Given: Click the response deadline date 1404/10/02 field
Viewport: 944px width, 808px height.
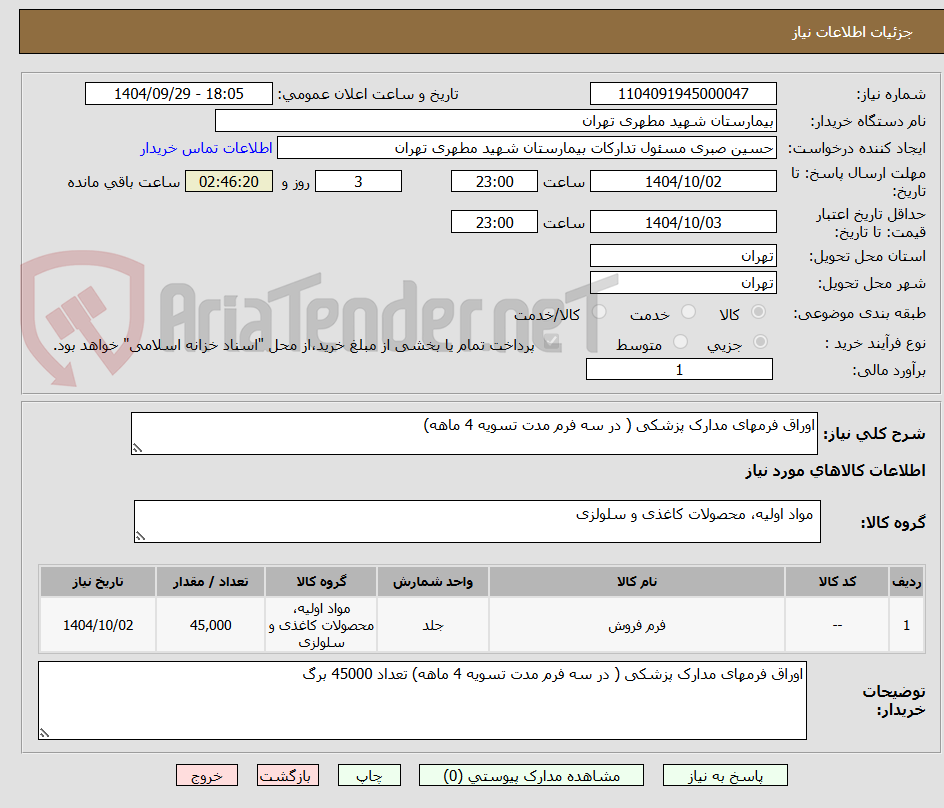Looking at the screenshot, I should point(683,181).
